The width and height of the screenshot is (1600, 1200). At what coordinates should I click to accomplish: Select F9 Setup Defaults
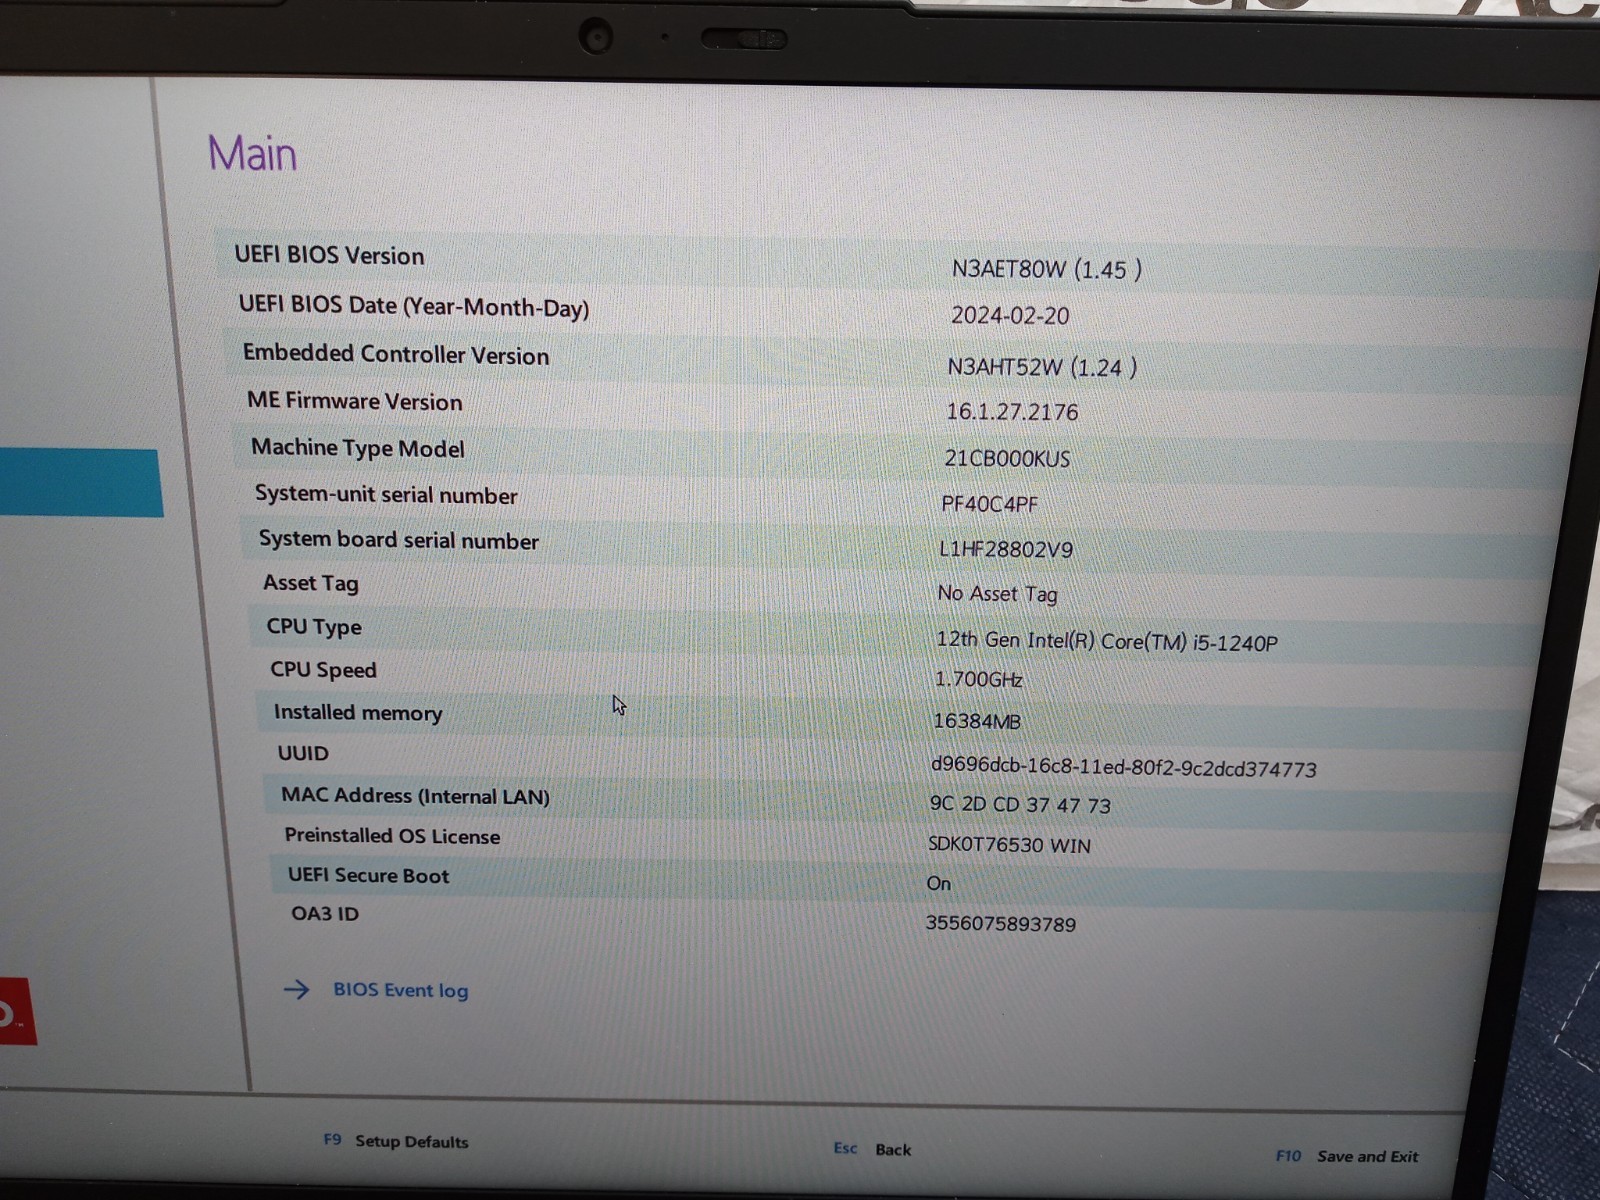tap(396, 1141)
